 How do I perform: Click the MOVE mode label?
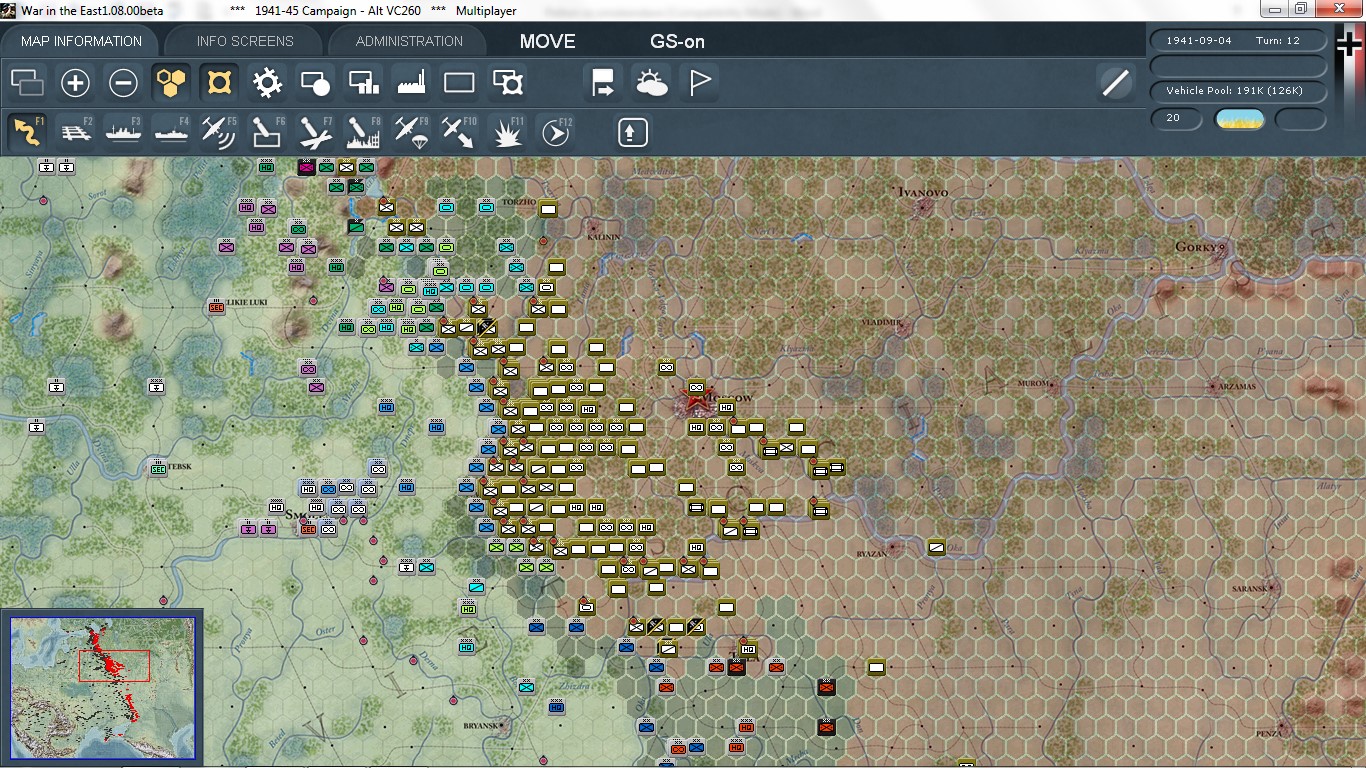(x=548, y=41)
